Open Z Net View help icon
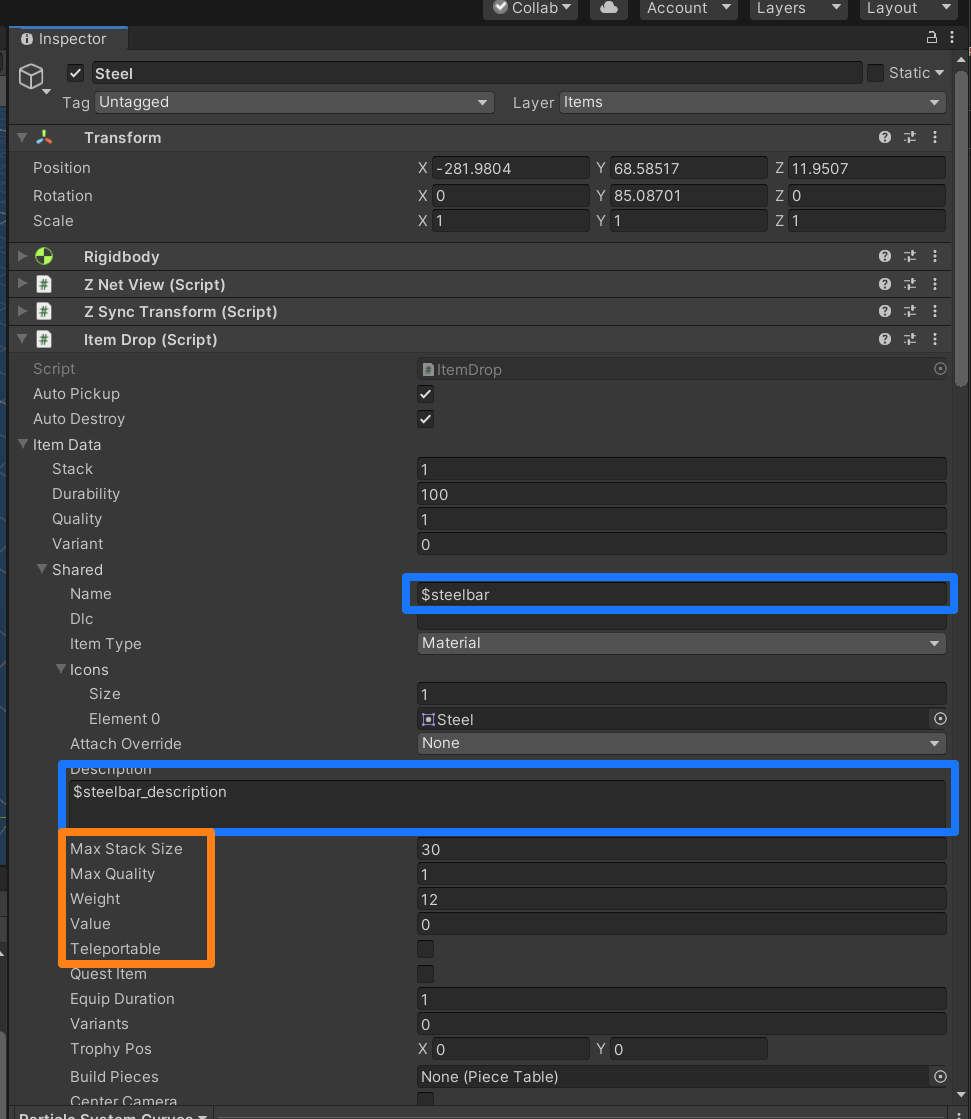Screen dimensions: 971x1119 click(885, 284)
